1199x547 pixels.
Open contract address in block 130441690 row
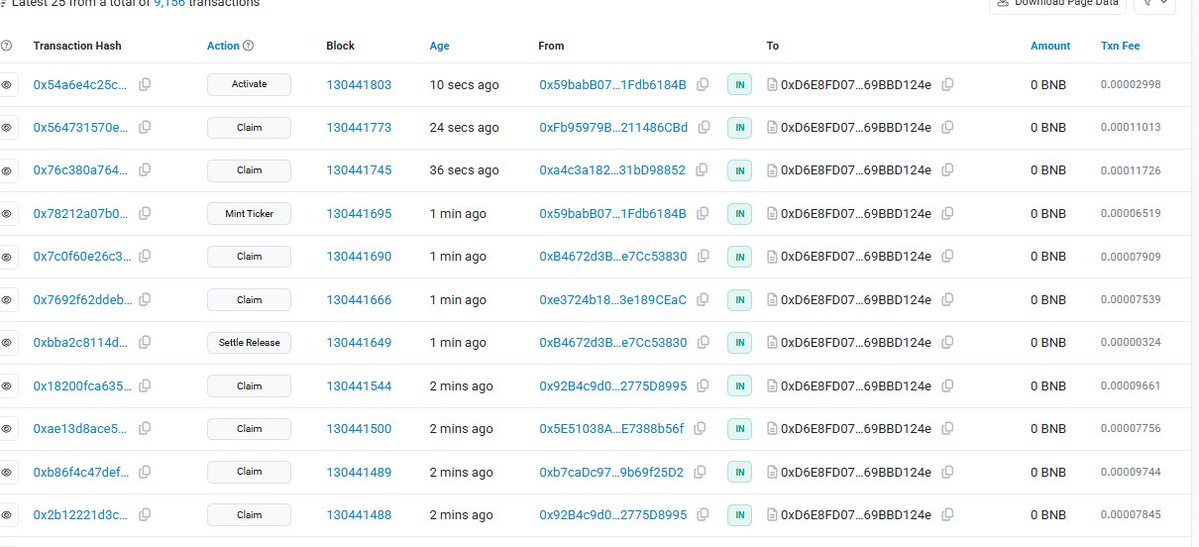point(856,256)
